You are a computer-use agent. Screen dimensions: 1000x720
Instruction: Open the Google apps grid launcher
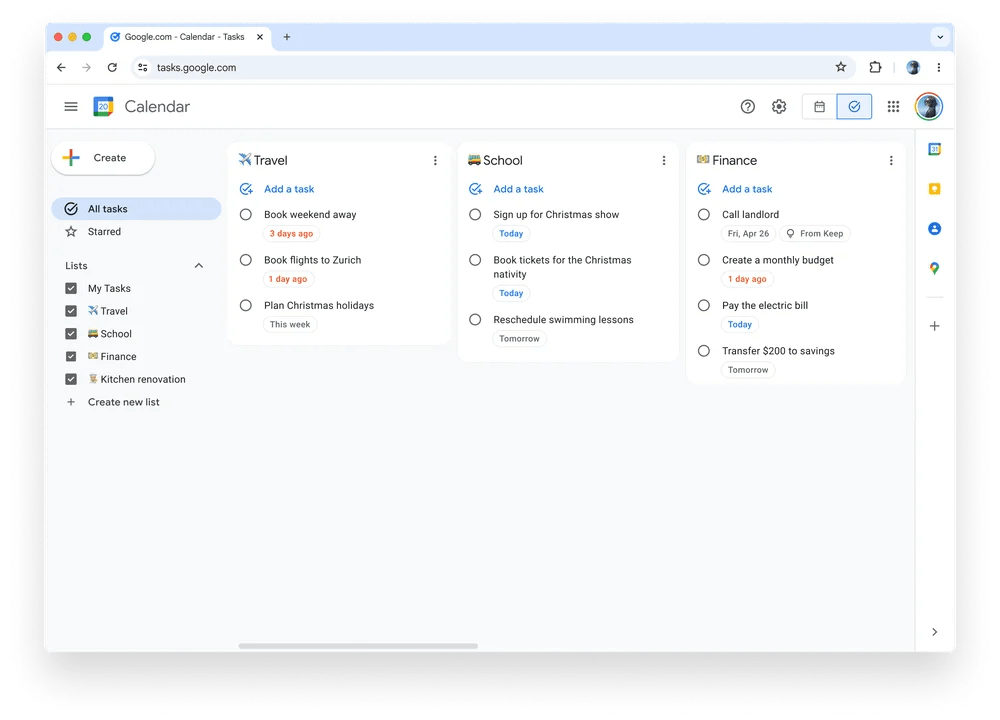click(x=893, y=106)
